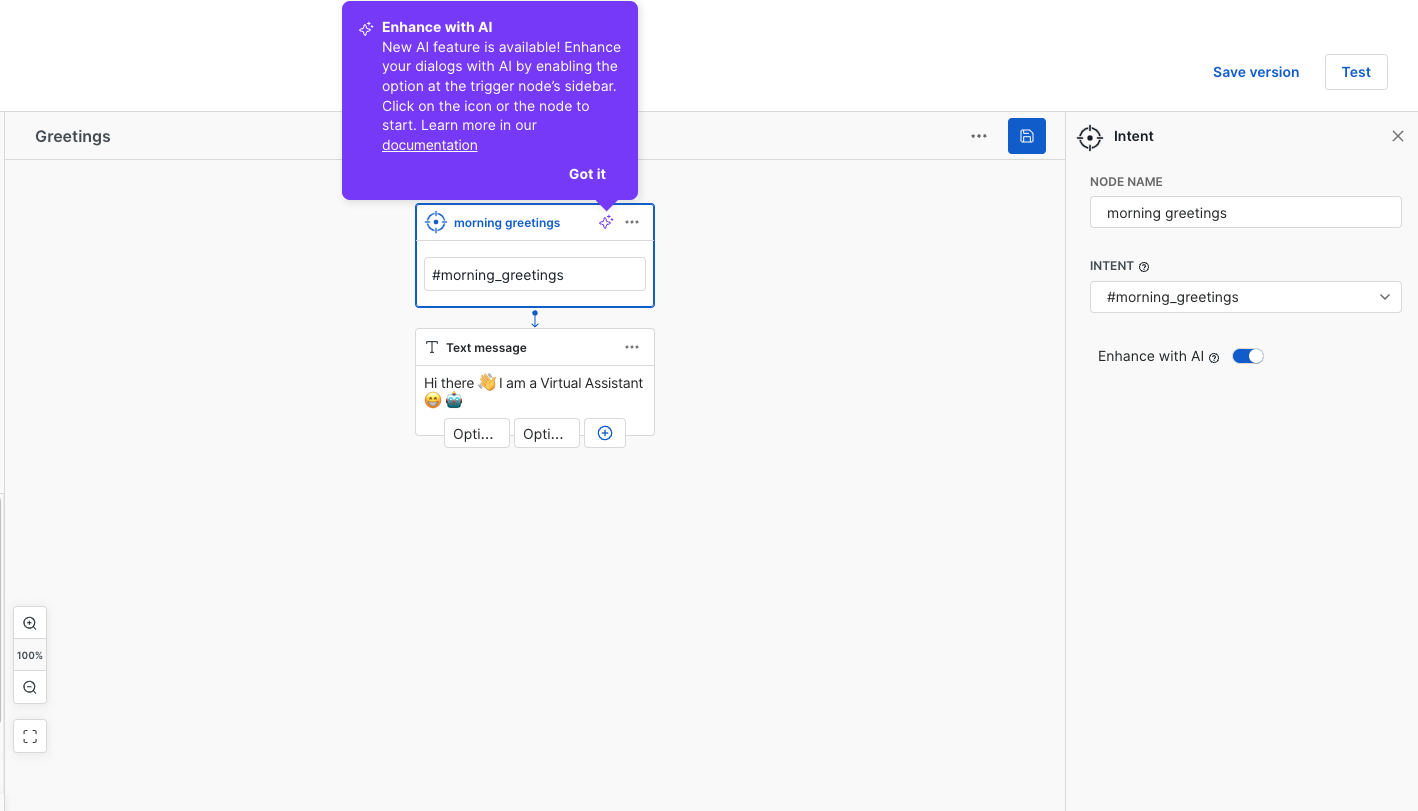The width and height of the screenshot is (1418, 811).
Task: Click help icon beside Enhance with AI
Action: 1214,357
